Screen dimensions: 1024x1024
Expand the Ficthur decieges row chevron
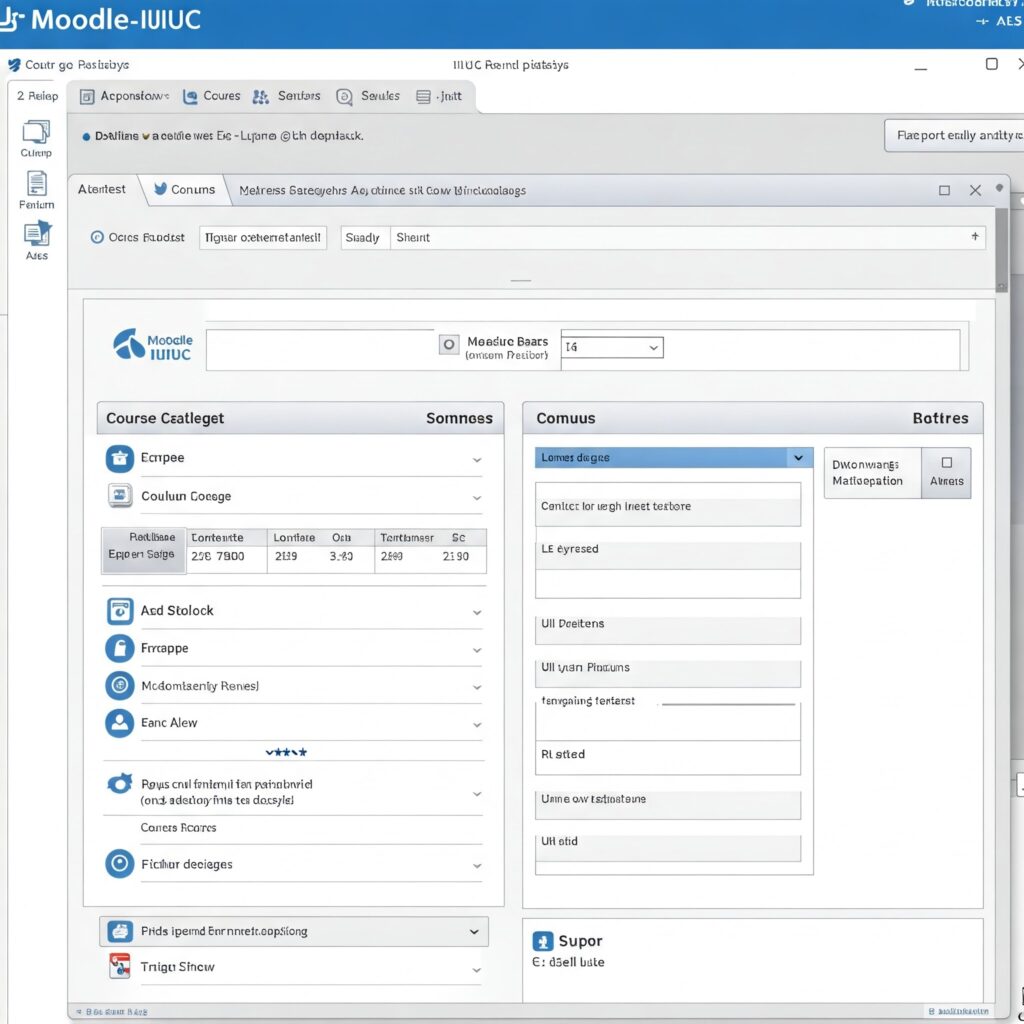[477, 866]
